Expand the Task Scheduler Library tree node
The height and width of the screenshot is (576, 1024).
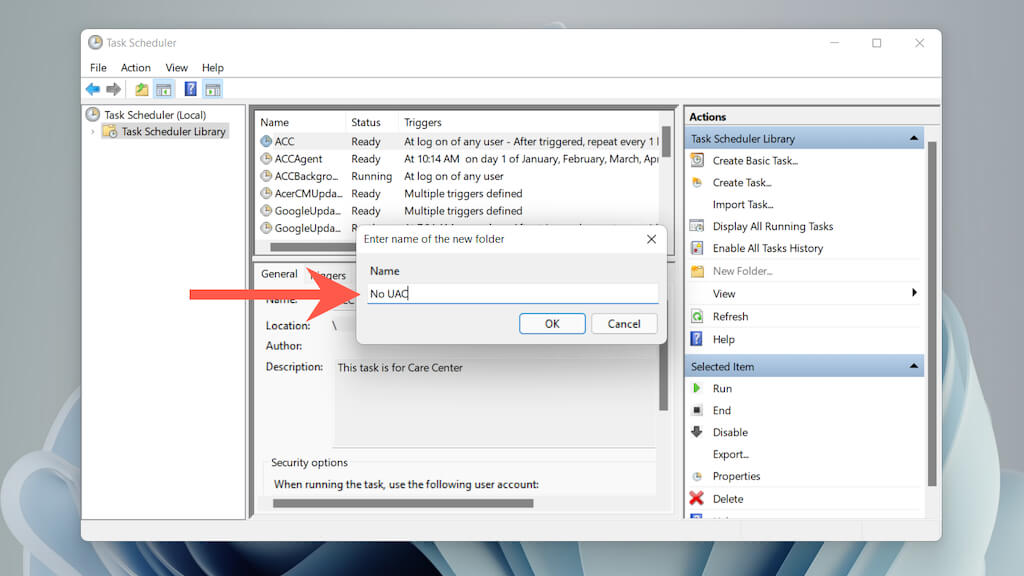[x=93, y=131]
